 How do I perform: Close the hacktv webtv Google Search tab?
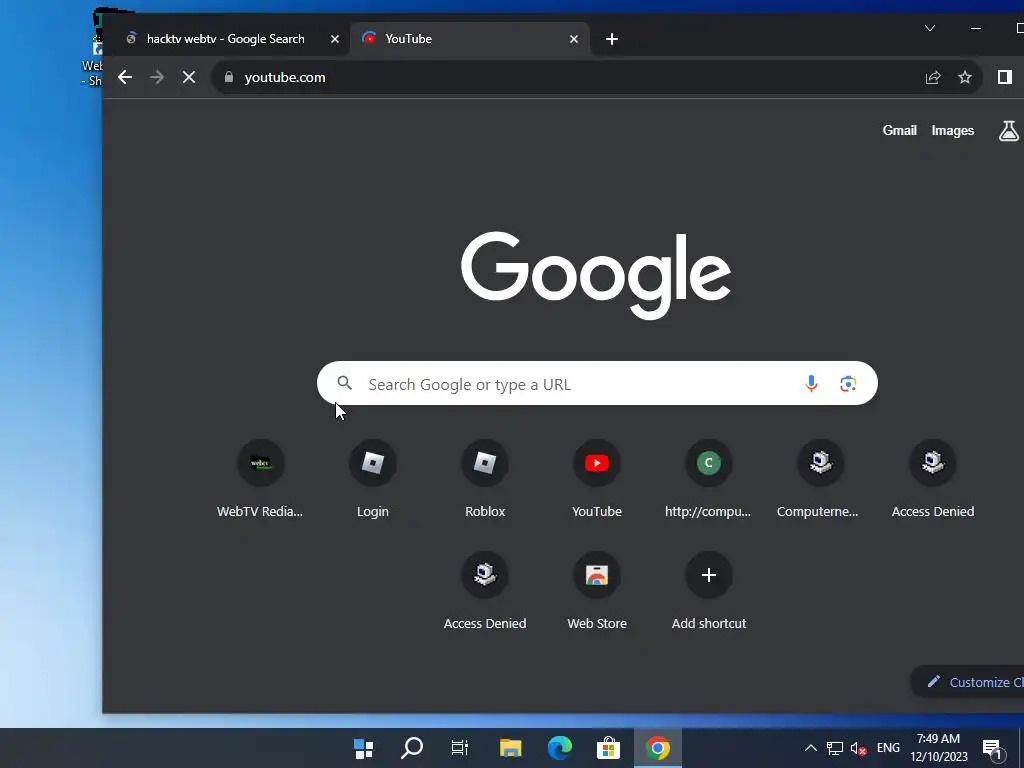pos(334,39)
